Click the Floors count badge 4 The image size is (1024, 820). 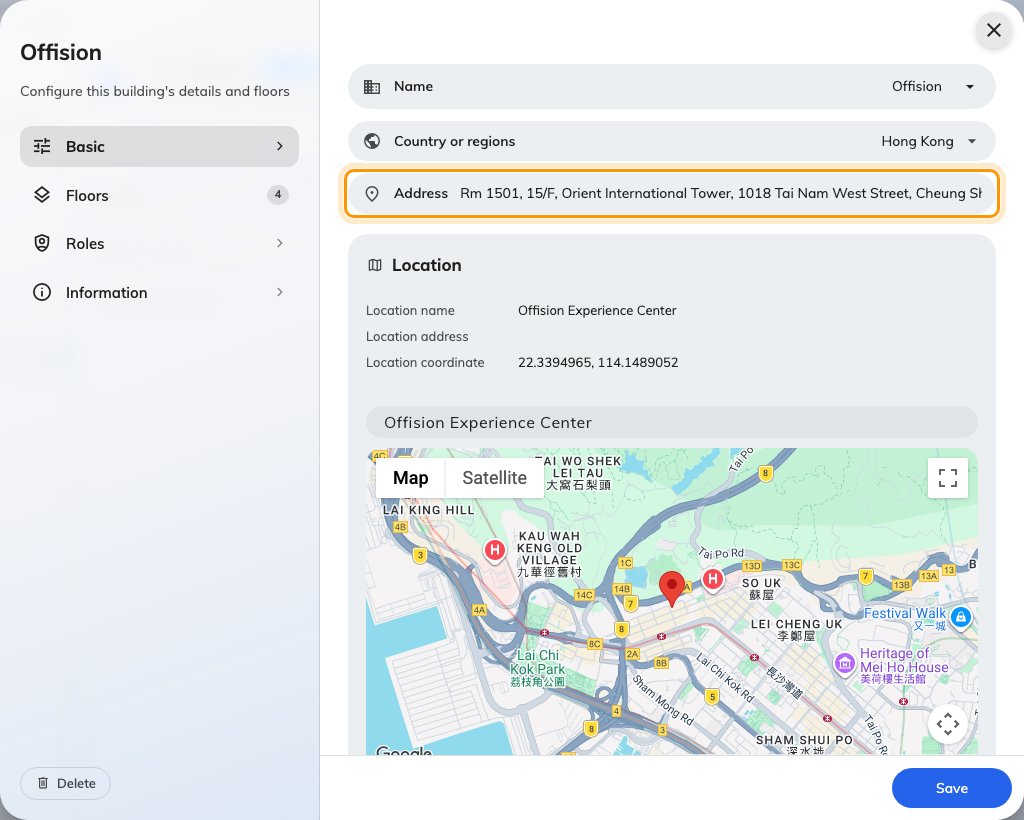click(x=278, y=195)
